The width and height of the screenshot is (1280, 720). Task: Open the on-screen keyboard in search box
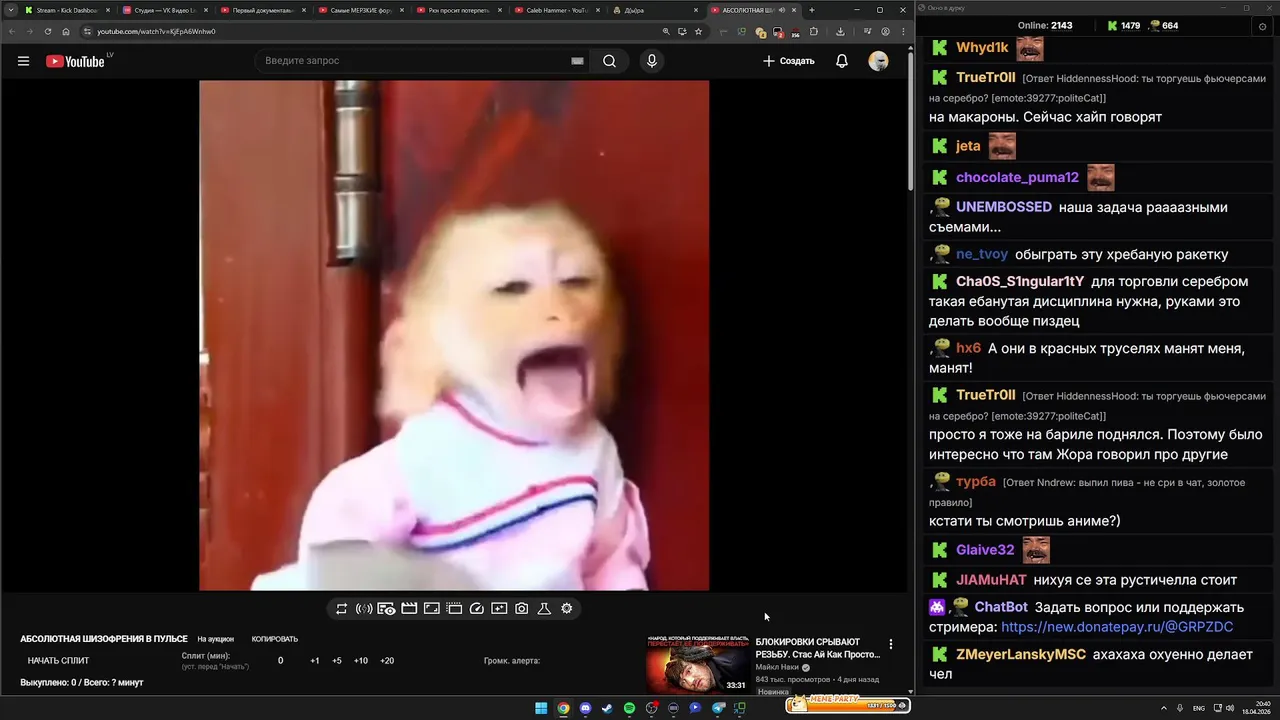tap(577, 61)
